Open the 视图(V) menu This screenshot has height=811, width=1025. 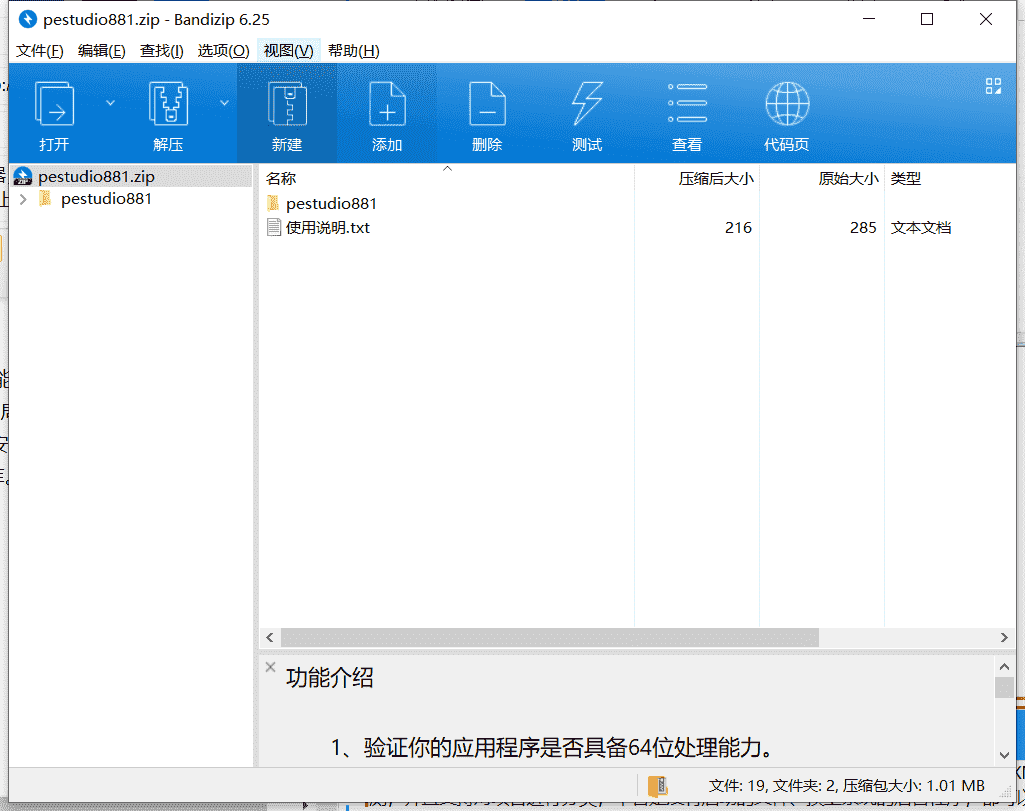[x=288, y=51]
